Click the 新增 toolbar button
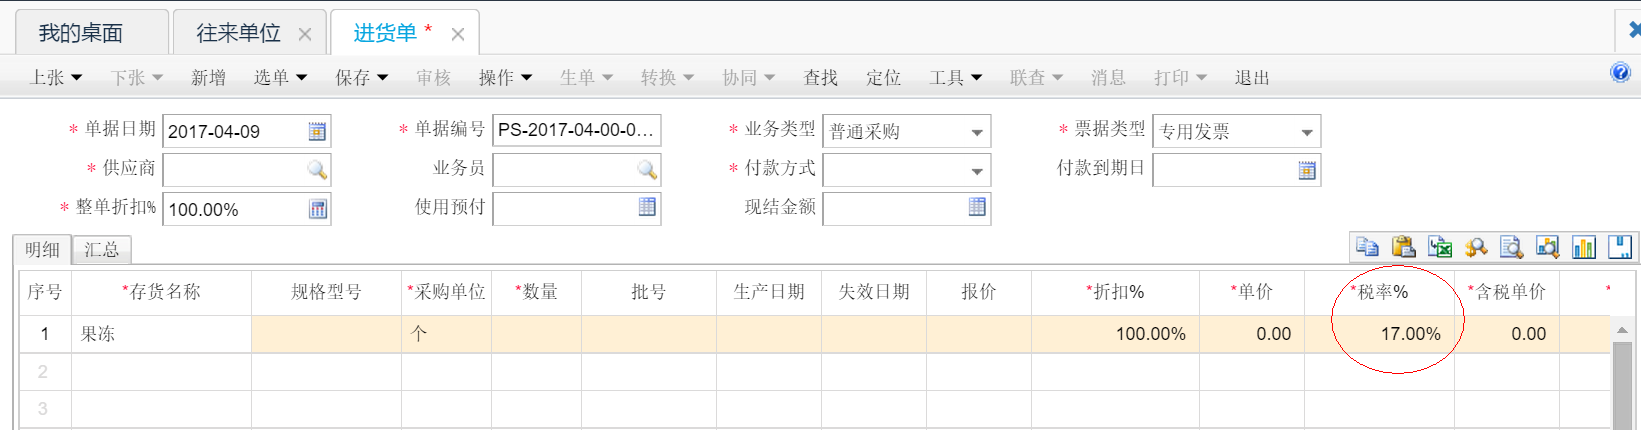Screen dimensions: 1641x430 (208, 77)
